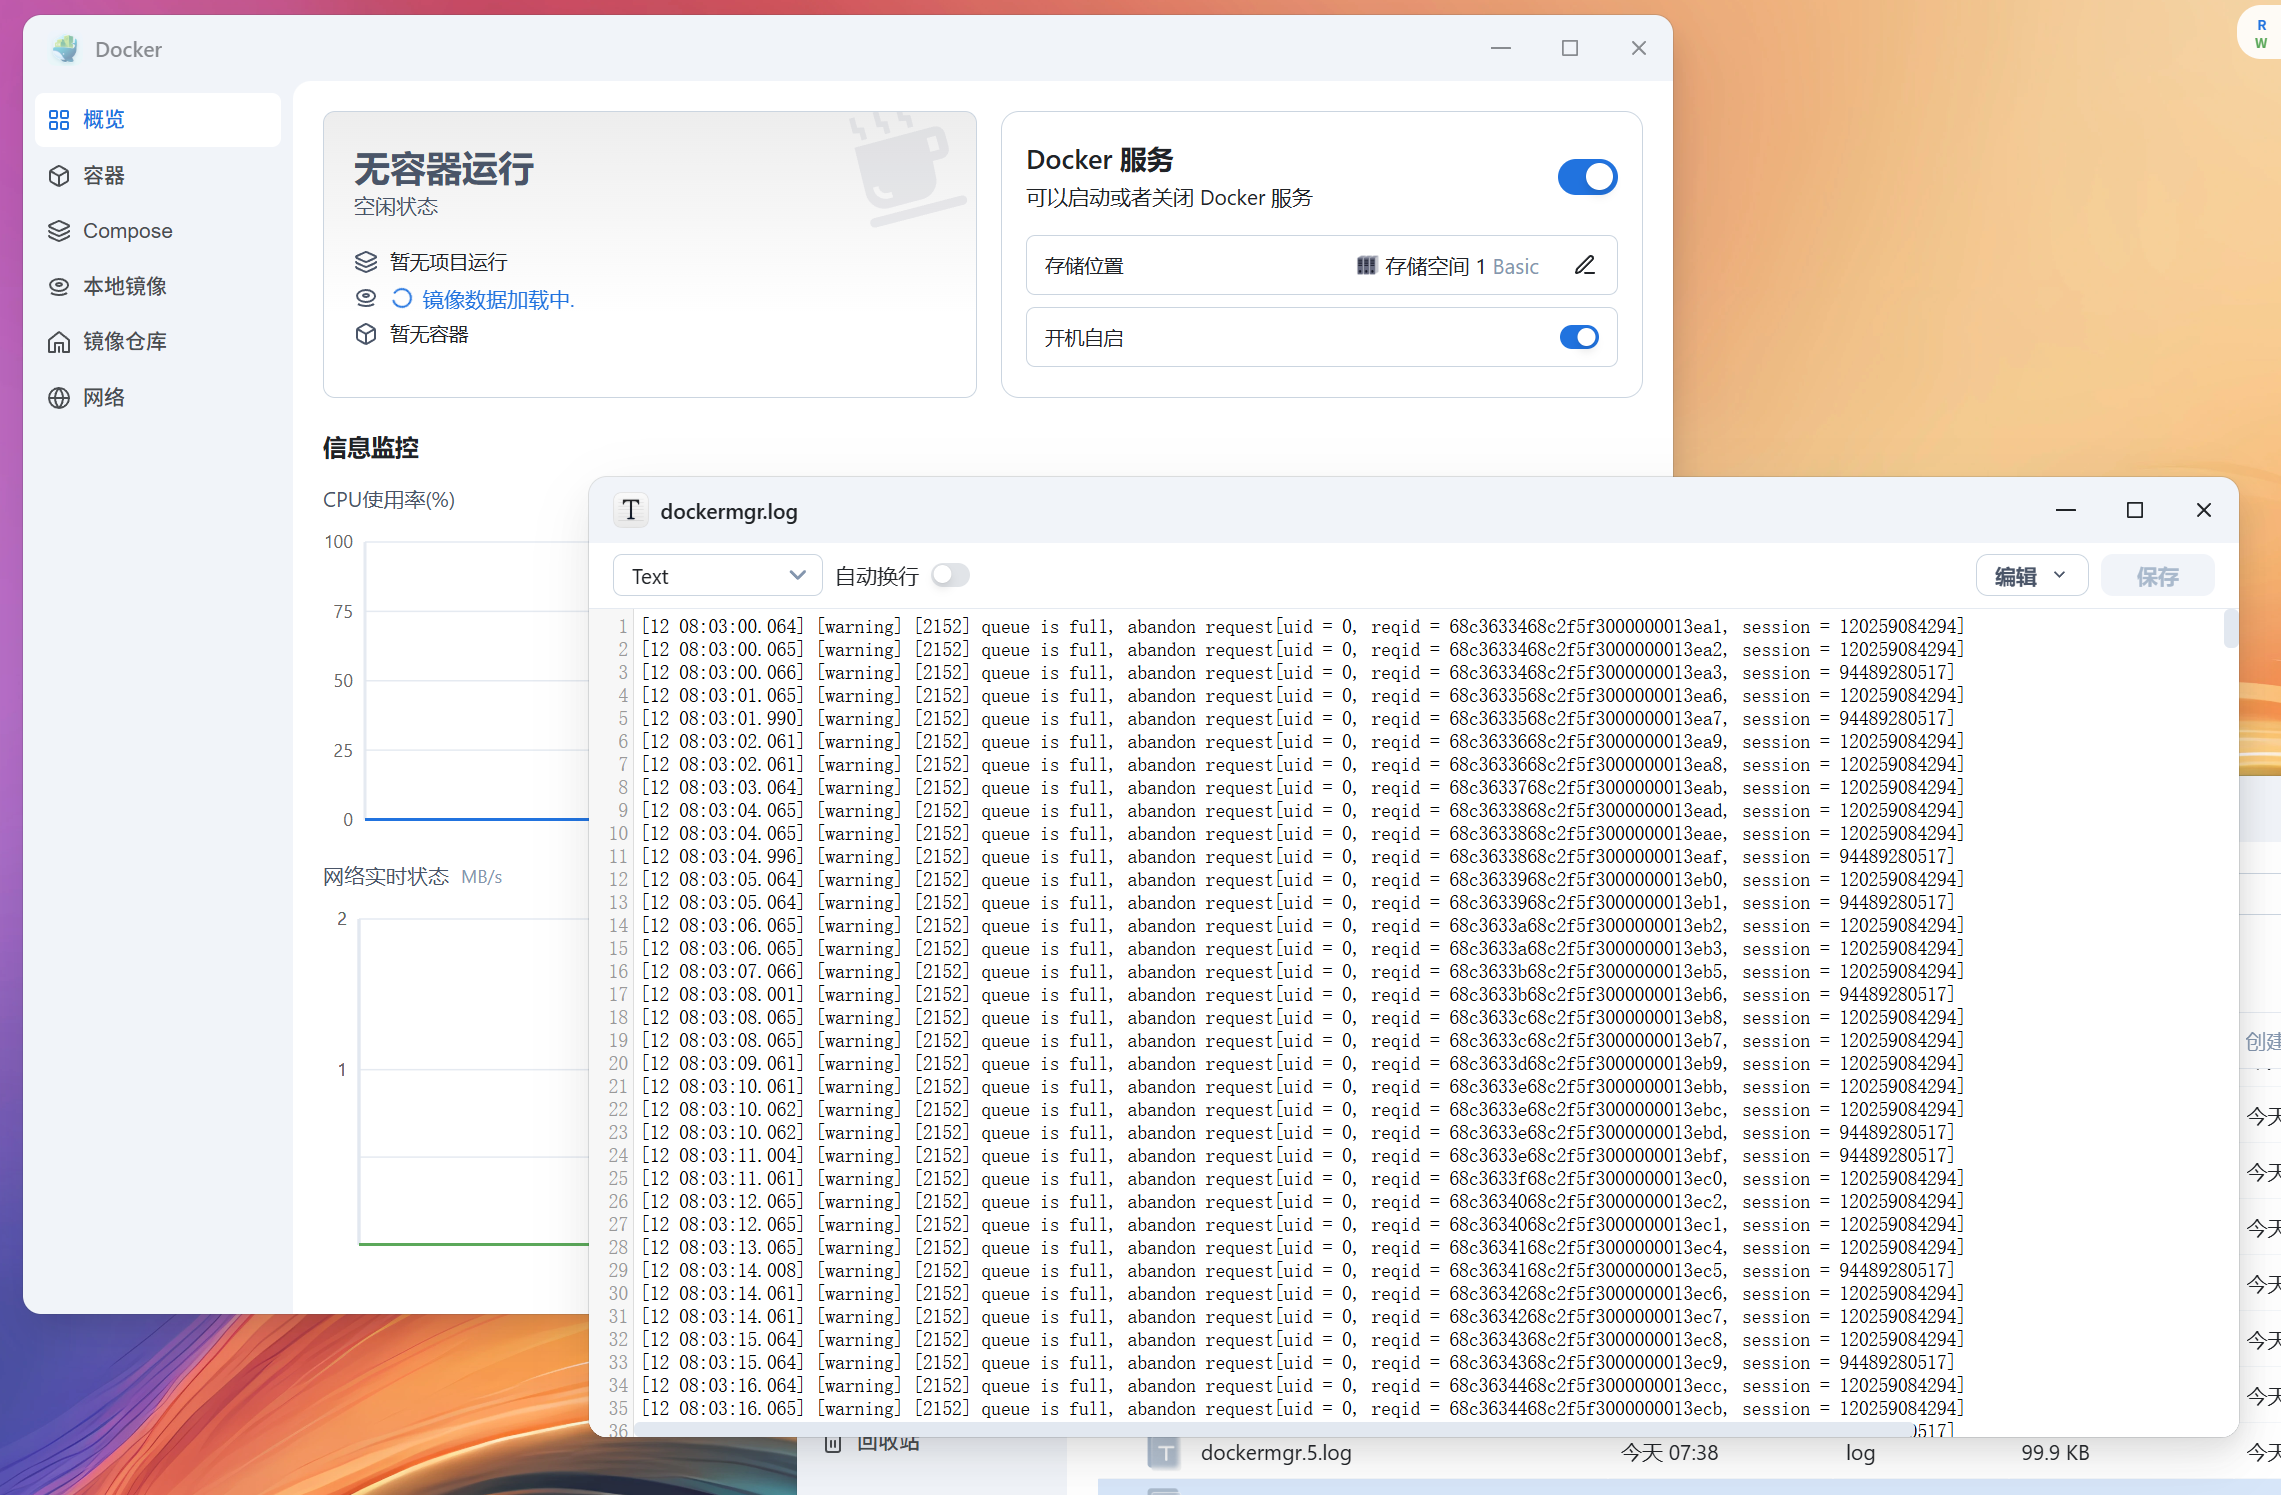Click the Compose layers icon in the sidebar
Screen dimensions: 2281x1495
pos(59,231)
